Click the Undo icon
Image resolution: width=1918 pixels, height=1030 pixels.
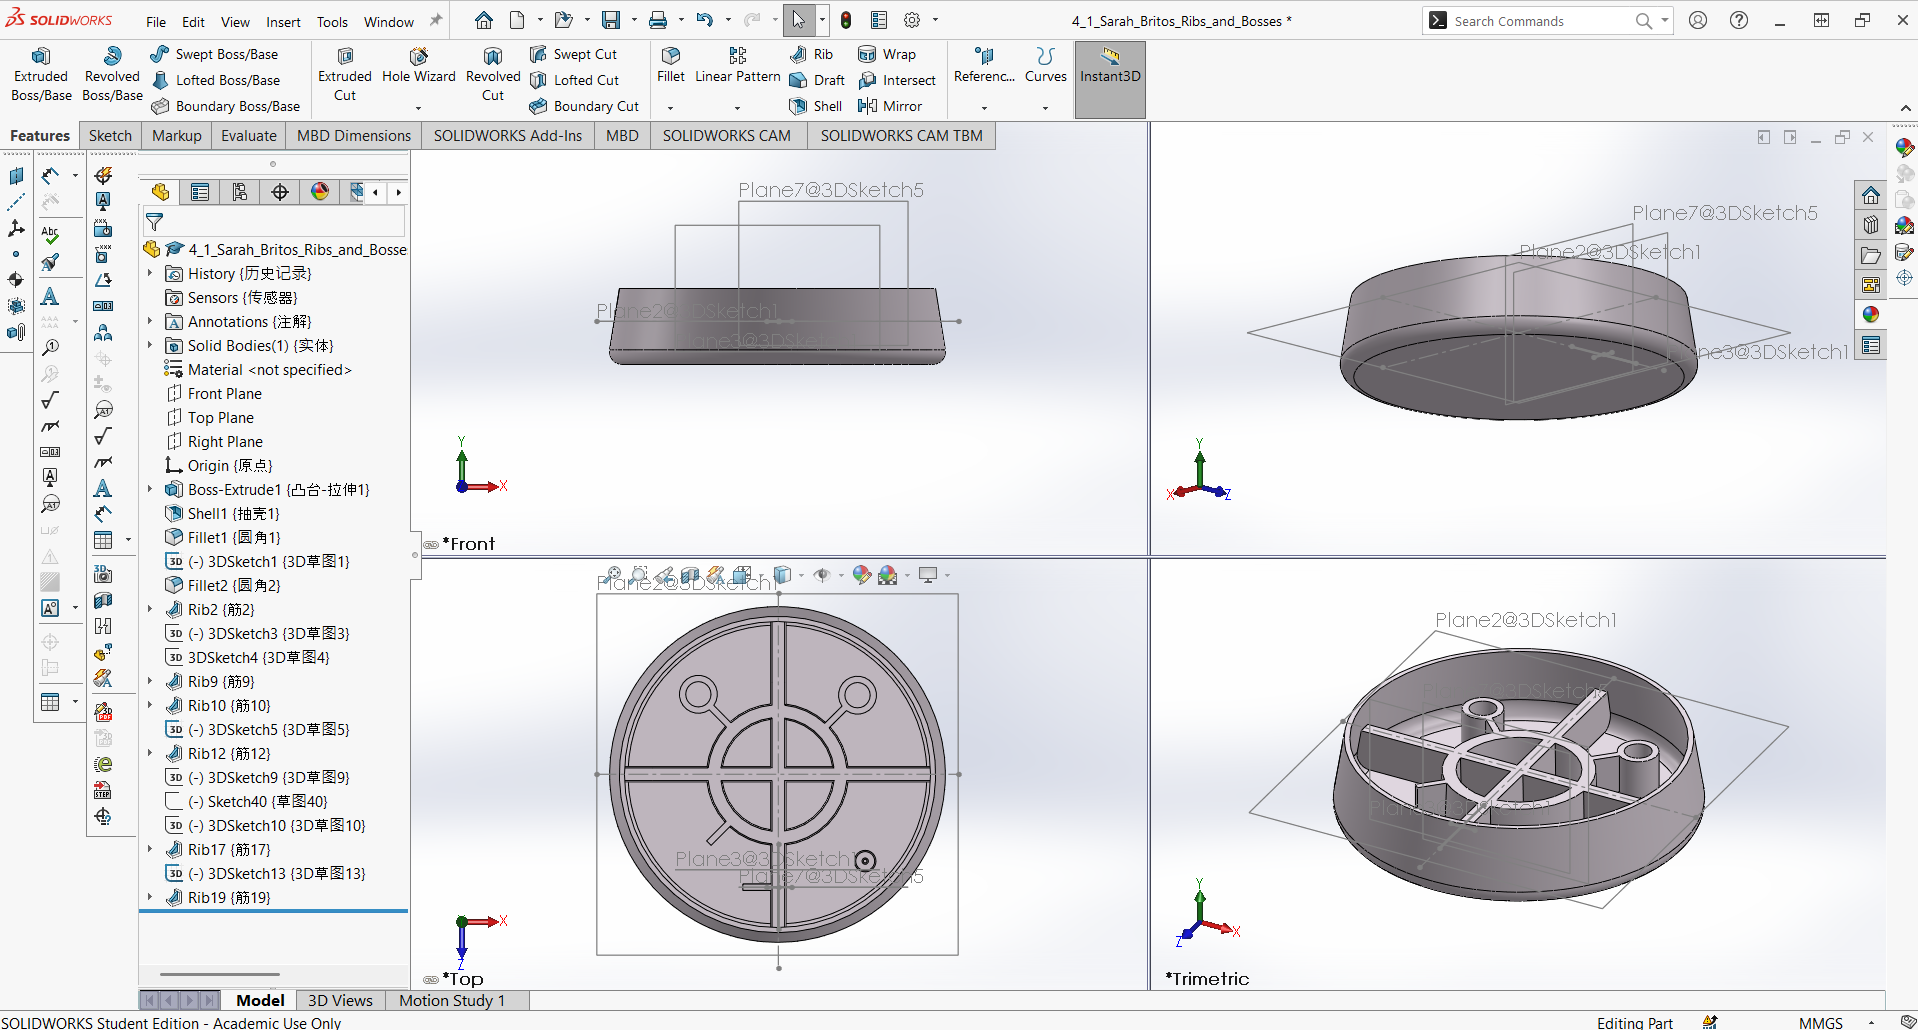click(705, 20)
